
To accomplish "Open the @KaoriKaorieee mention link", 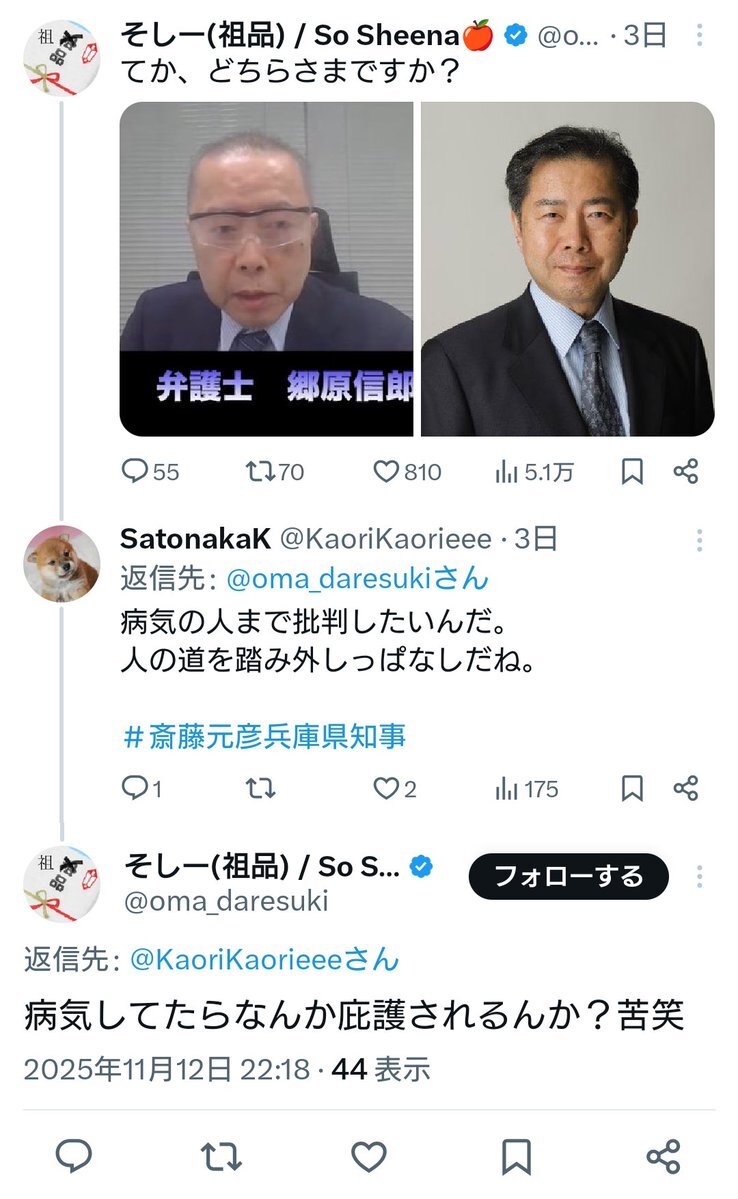I will pyautogui.click(x=264, y=960).
